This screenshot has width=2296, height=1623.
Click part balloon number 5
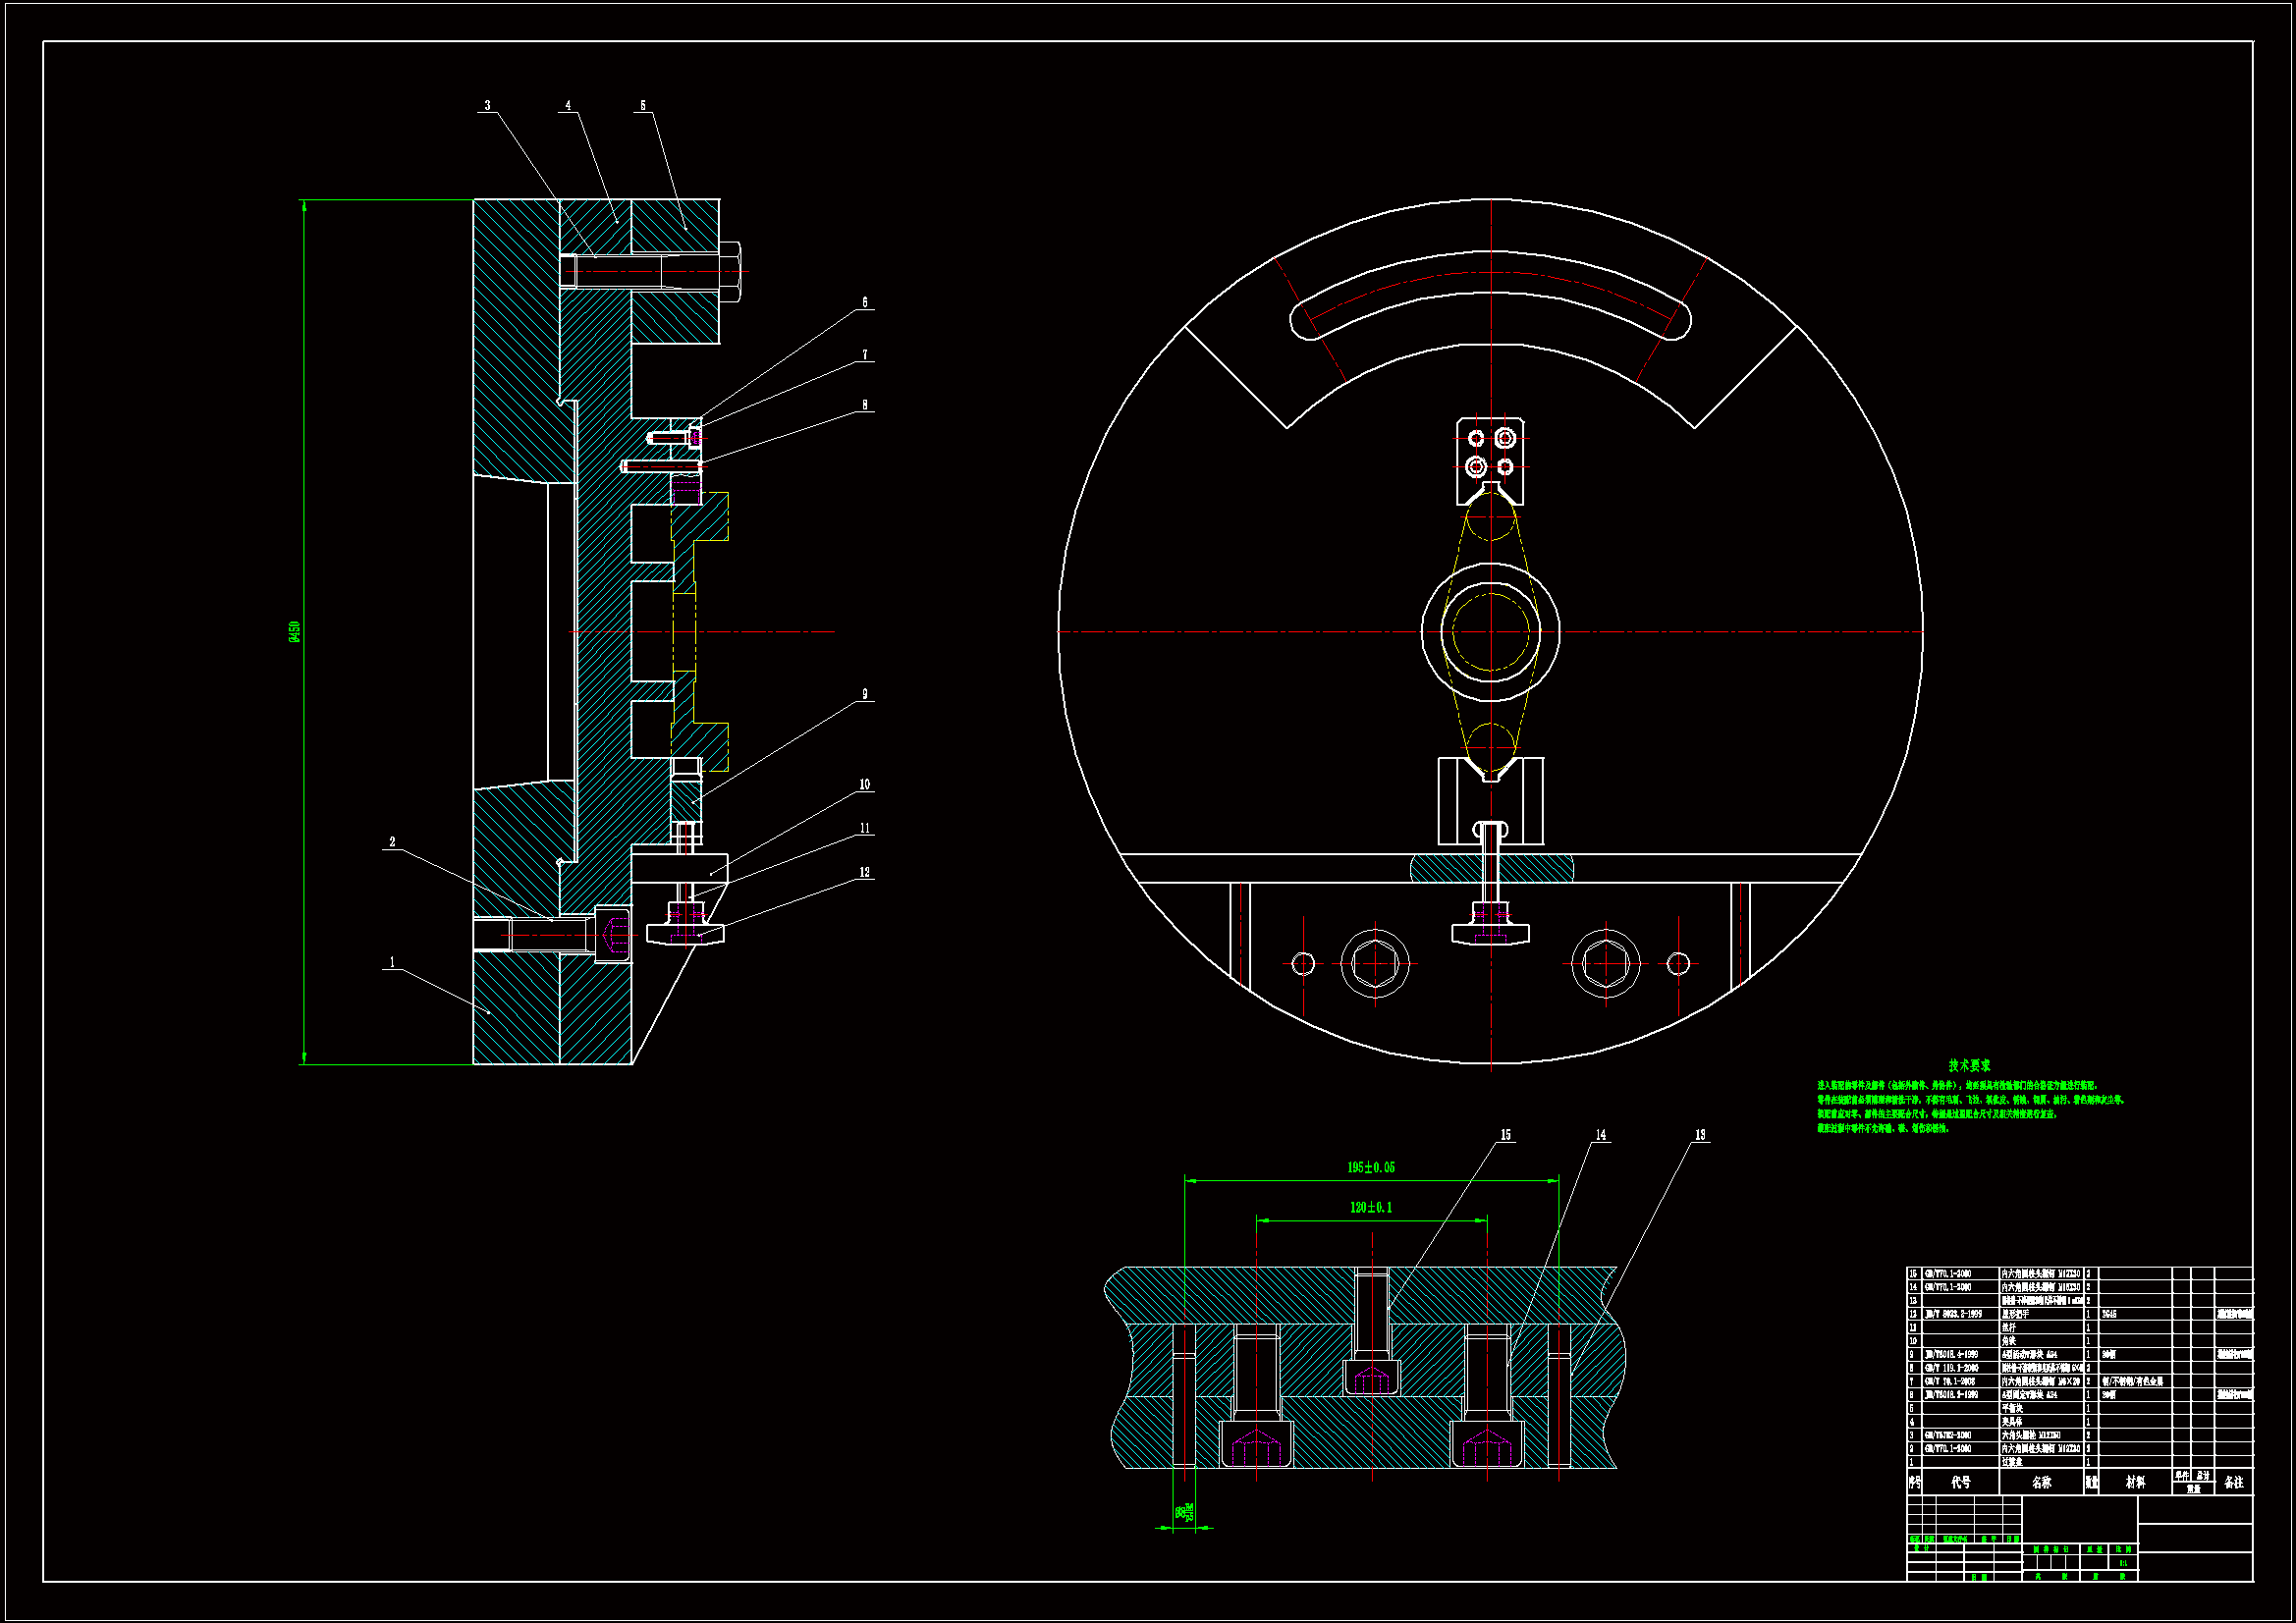click(x=642, y=105)
